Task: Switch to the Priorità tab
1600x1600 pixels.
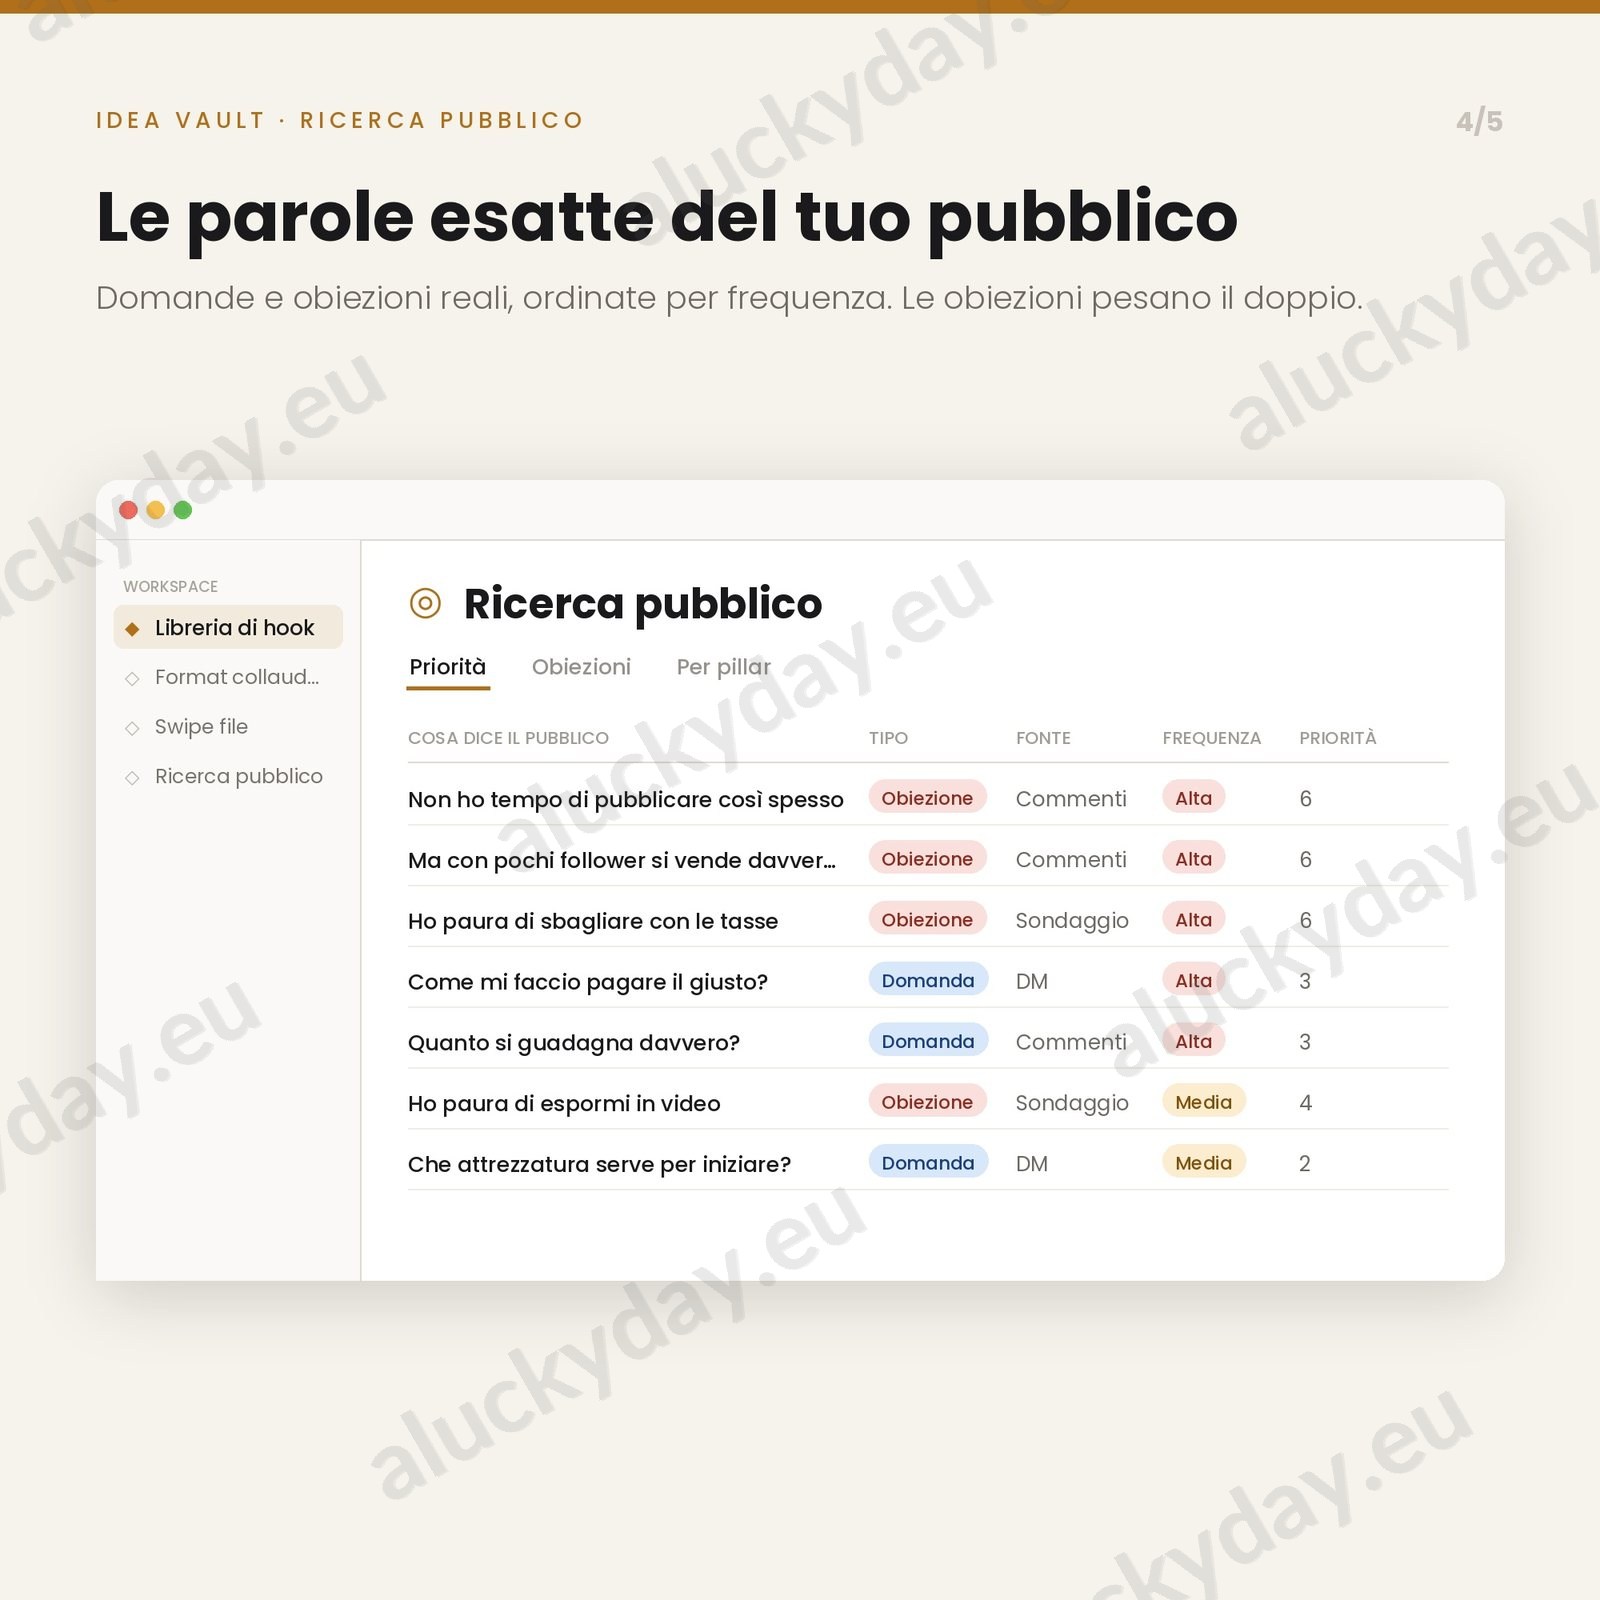Action: point(448,667)
